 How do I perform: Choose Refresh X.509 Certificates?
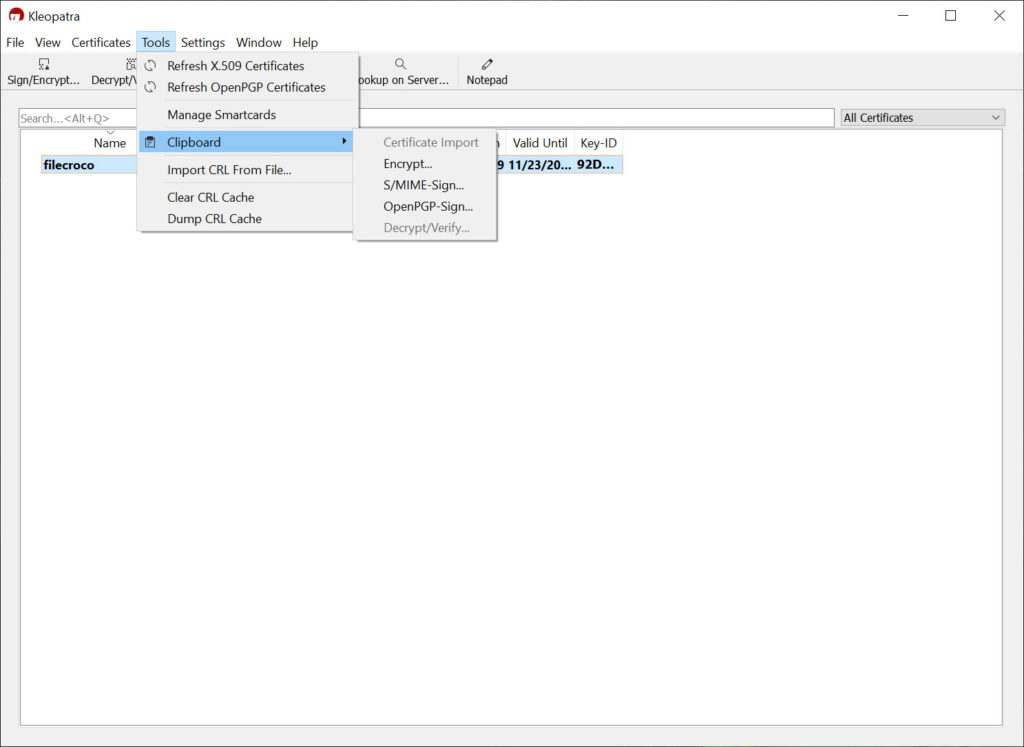(248, 66)
